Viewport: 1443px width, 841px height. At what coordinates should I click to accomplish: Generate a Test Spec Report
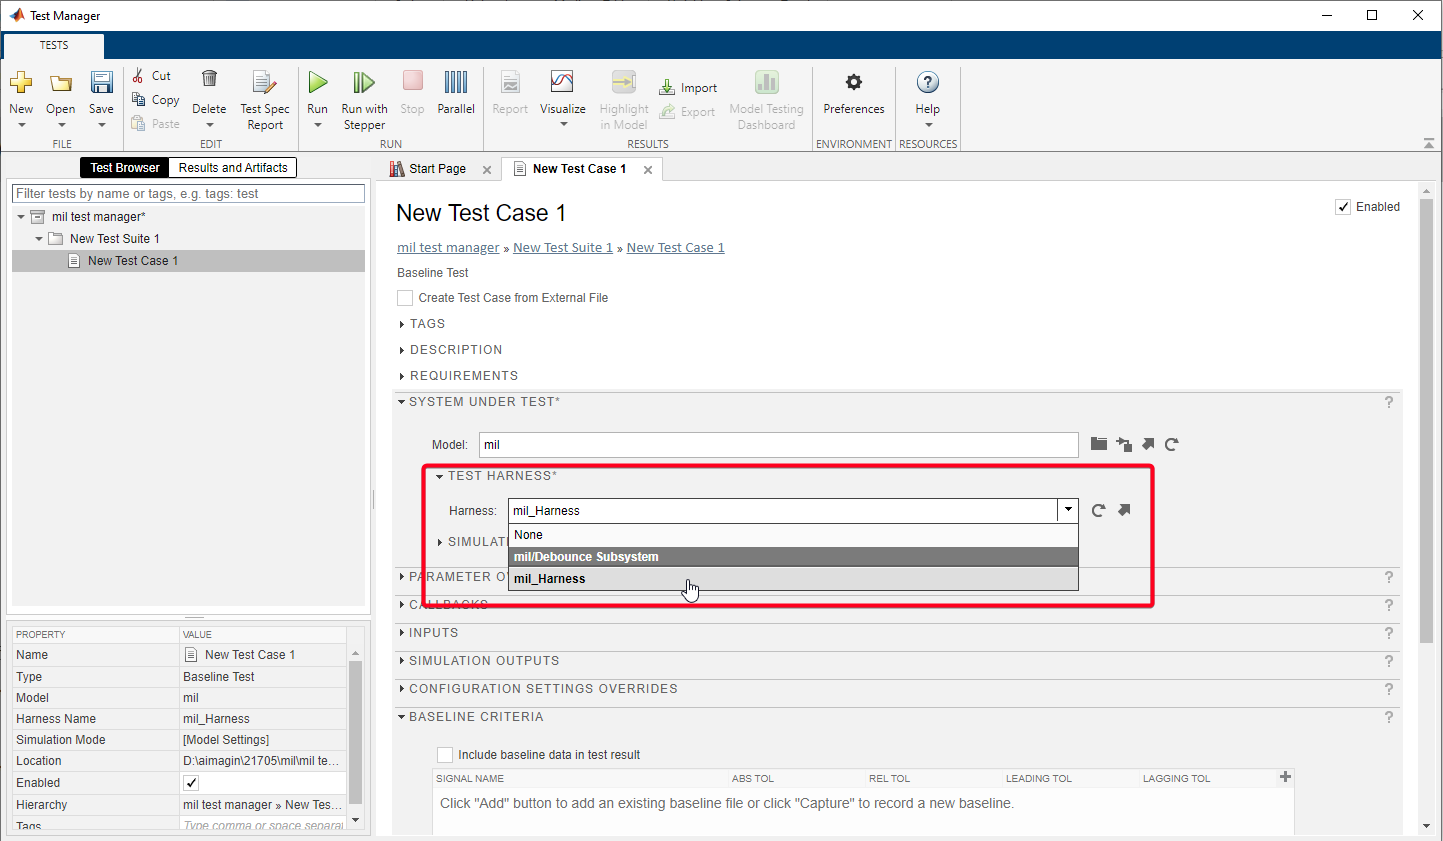click(265, 100)
